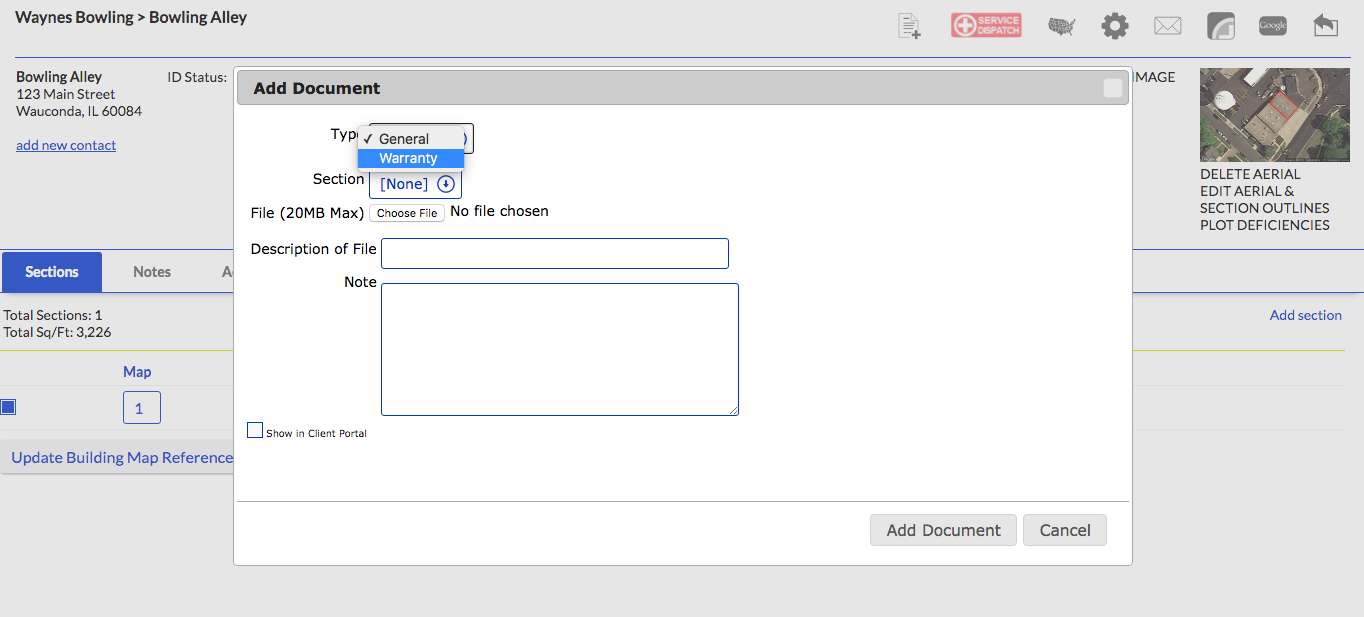Cancel the Add Document dialog
The width and height of the screenshot is (1364, 617).
click(1064, 530)
